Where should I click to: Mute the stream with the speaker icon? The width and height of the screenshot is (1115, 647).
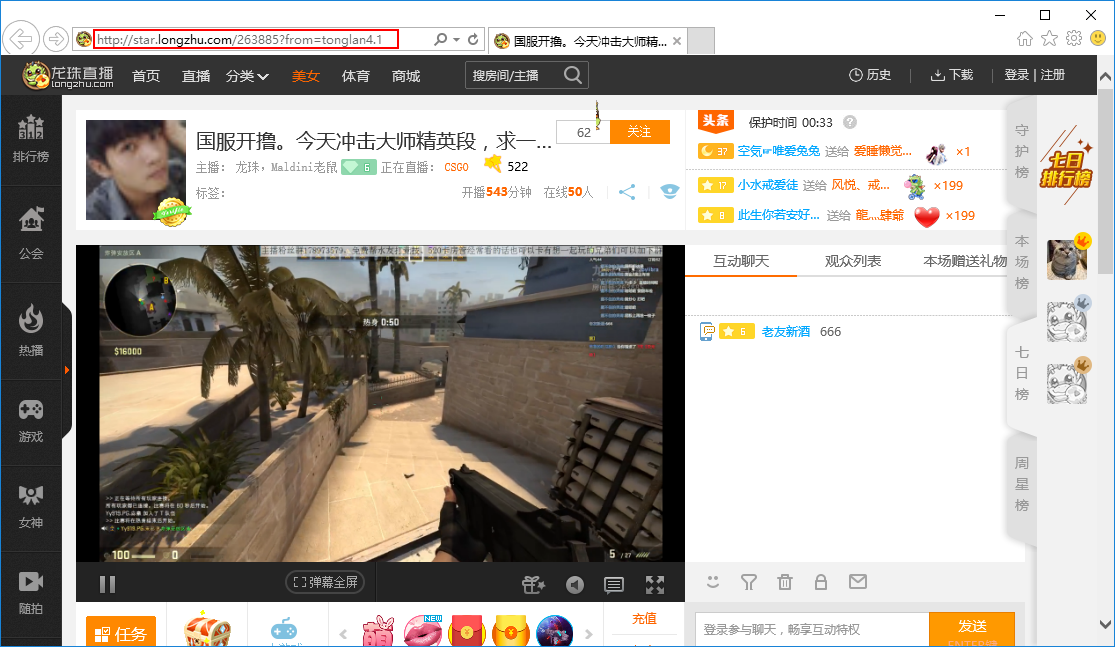[575, 584]
